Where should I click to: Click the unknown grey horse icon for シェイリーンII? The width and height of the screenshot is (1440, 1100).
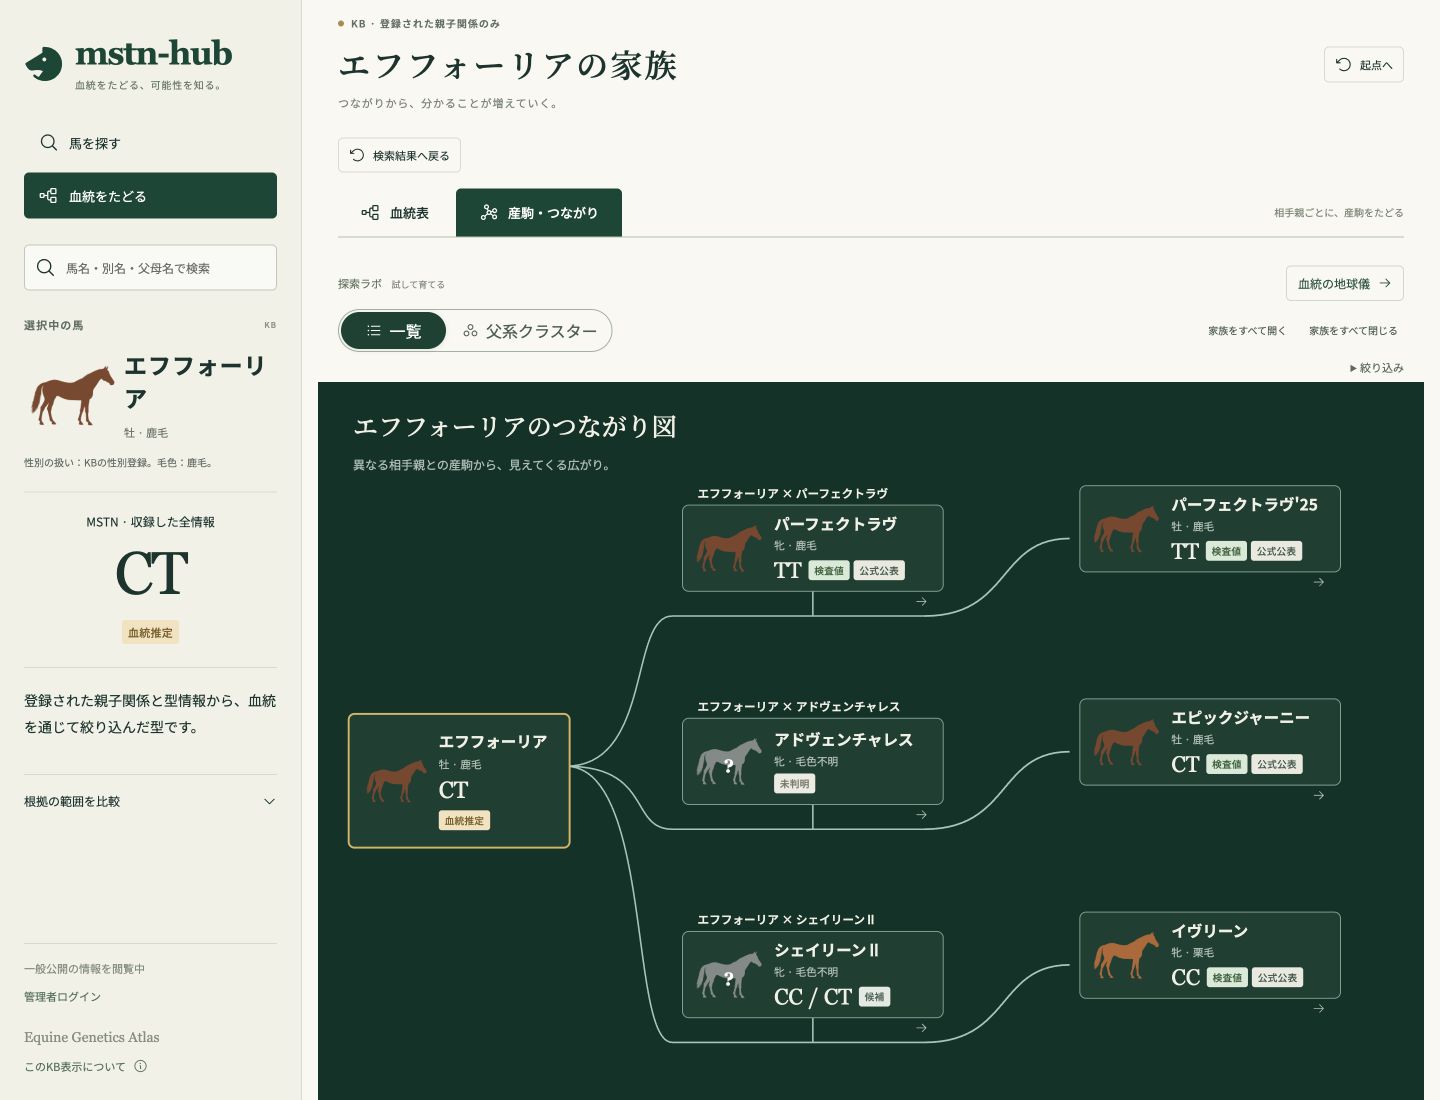pyautogui.click(x=729, y=975)
